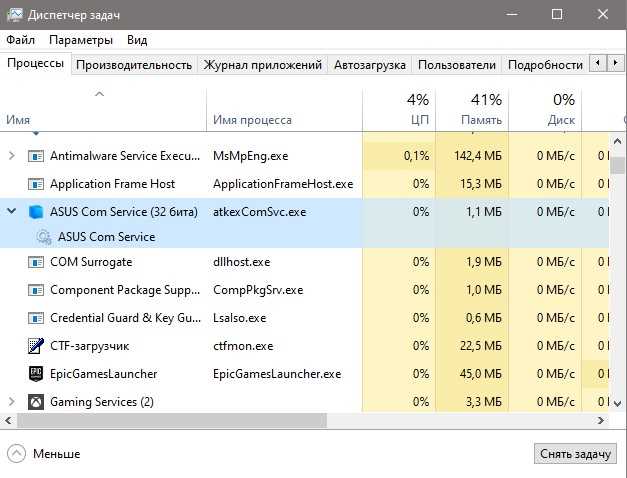Select the atkexComSvc.exe process name

click(x=260, y=212)
